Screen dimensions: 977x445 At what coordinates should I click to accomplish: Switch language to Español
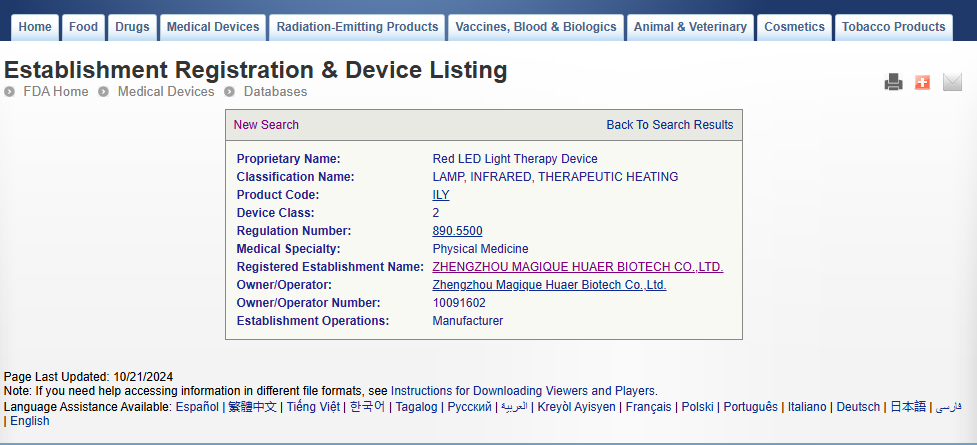pos(197,407)
